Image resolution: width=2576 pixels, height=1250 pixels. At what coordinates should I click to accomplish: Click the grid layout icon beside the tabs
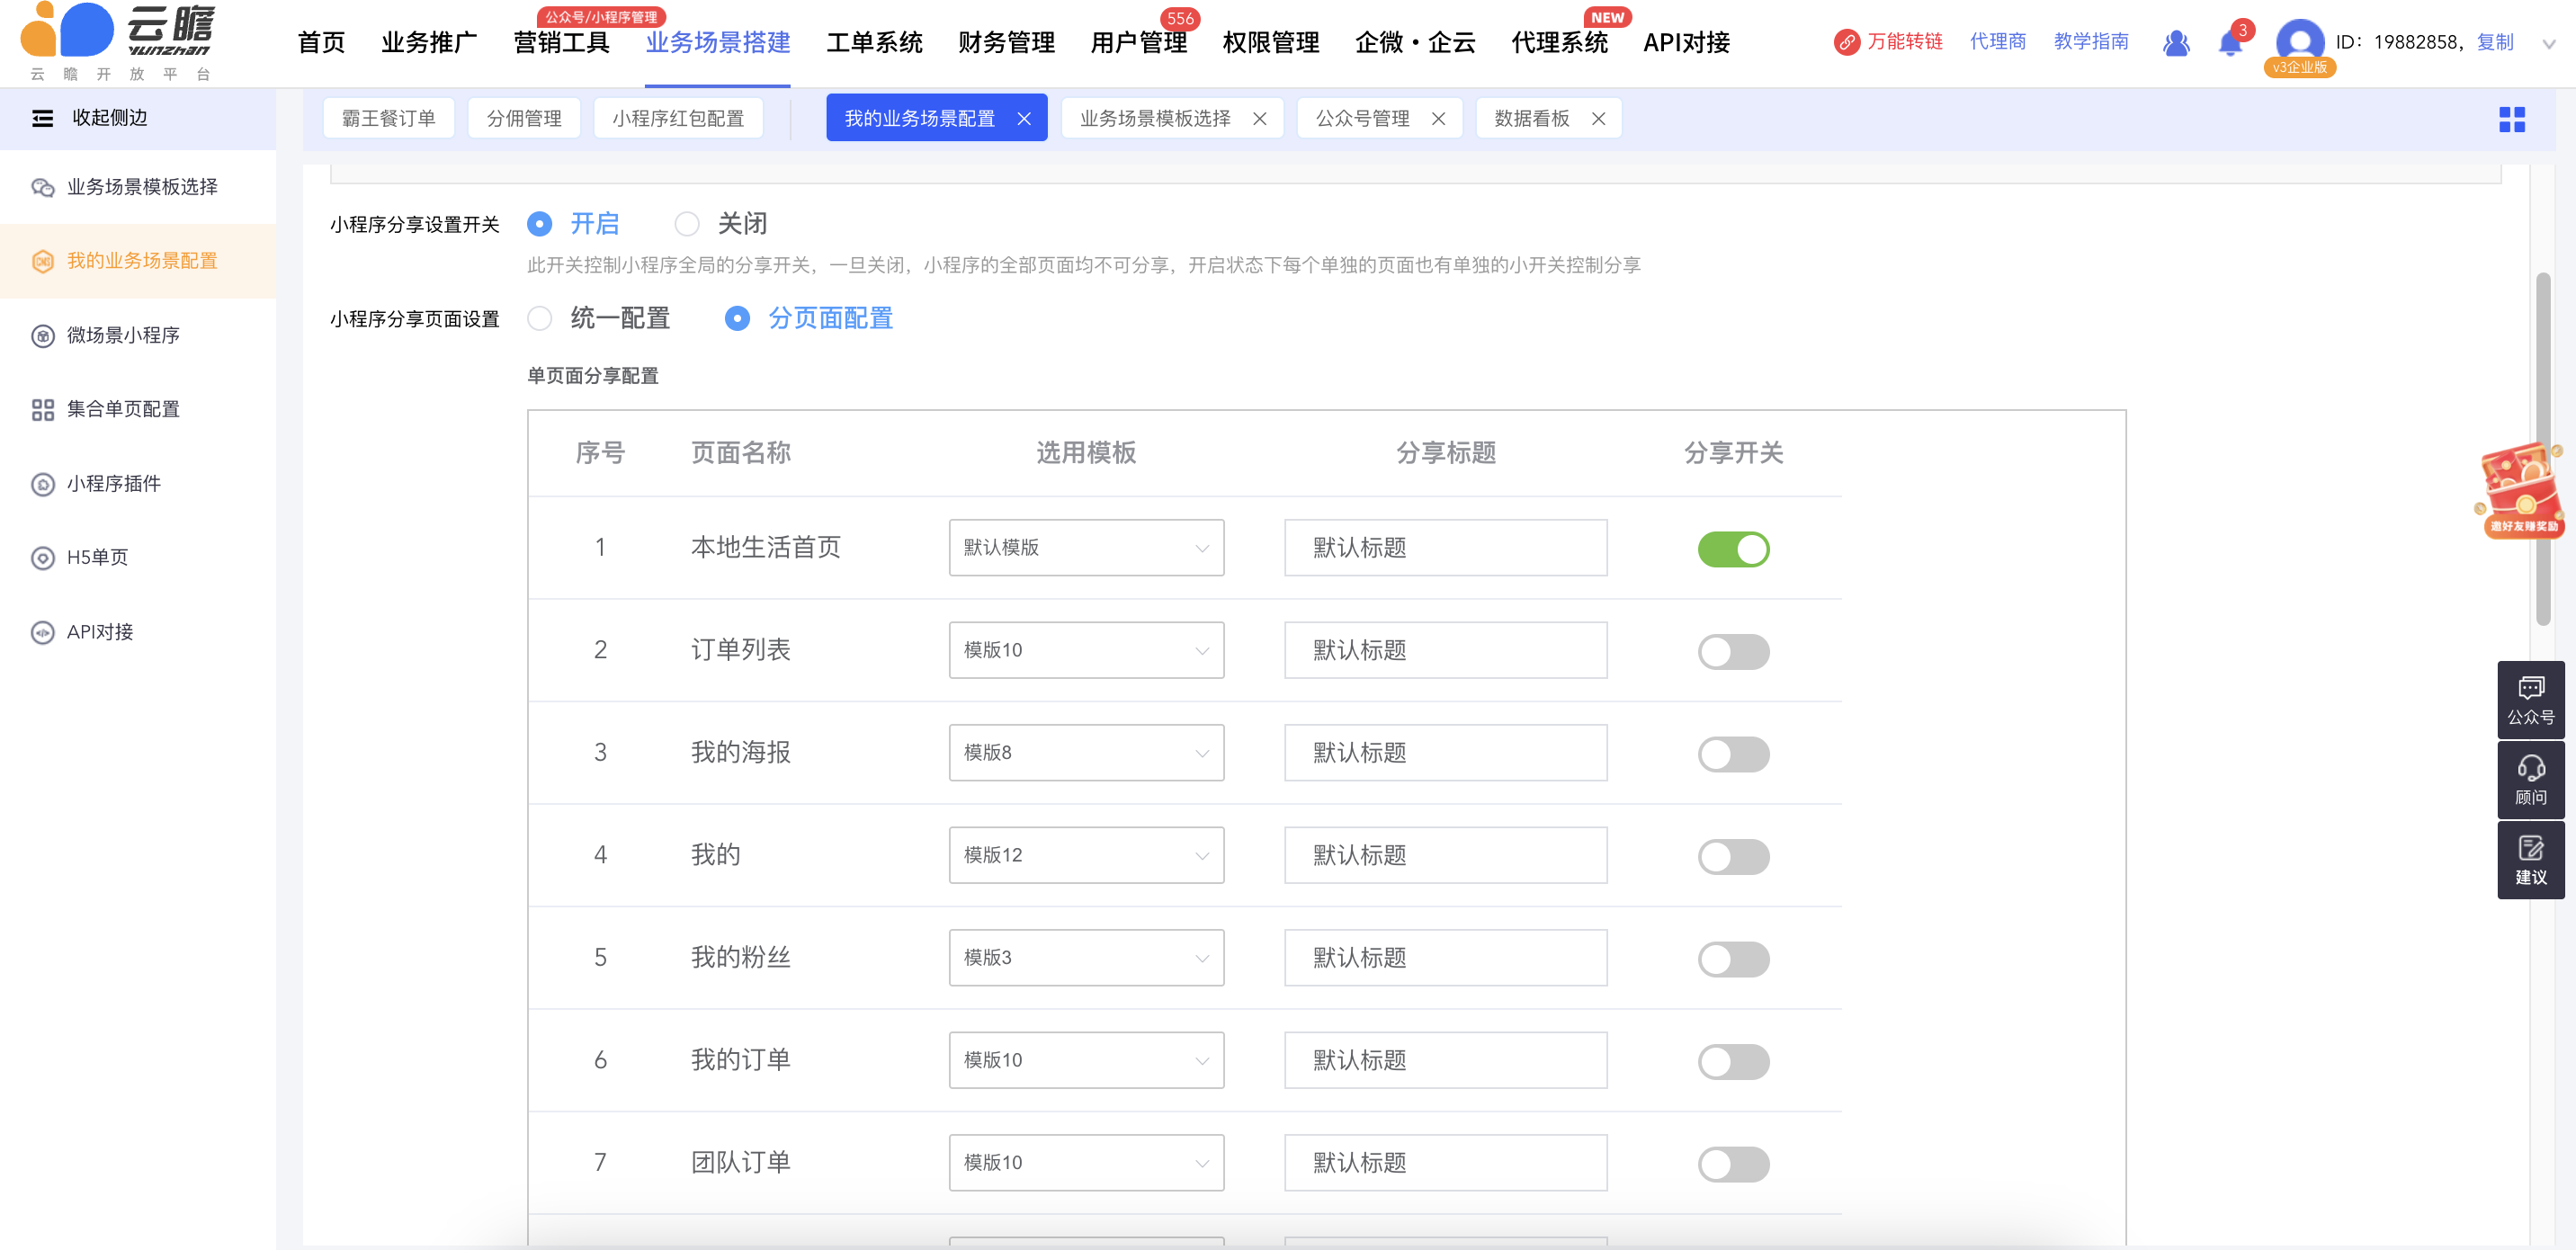tap(2511, 120)
